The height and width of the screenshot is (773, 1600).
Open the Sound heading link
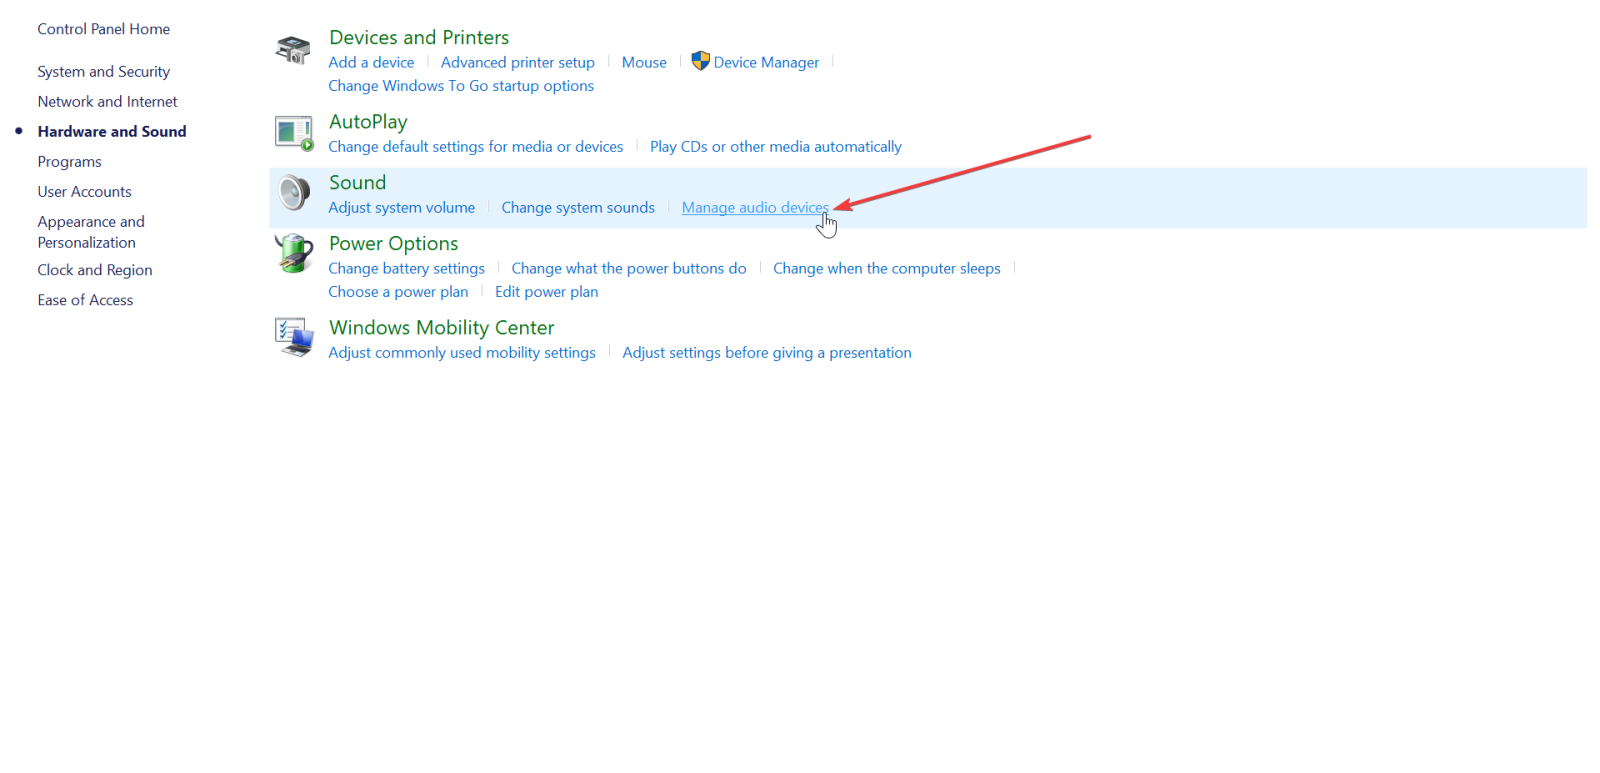pos(357,182)
